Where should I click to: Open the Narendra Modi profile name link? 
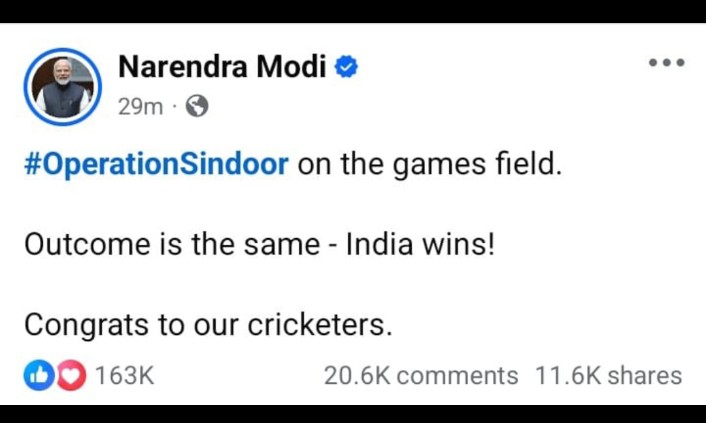click(x=222, y=67)
